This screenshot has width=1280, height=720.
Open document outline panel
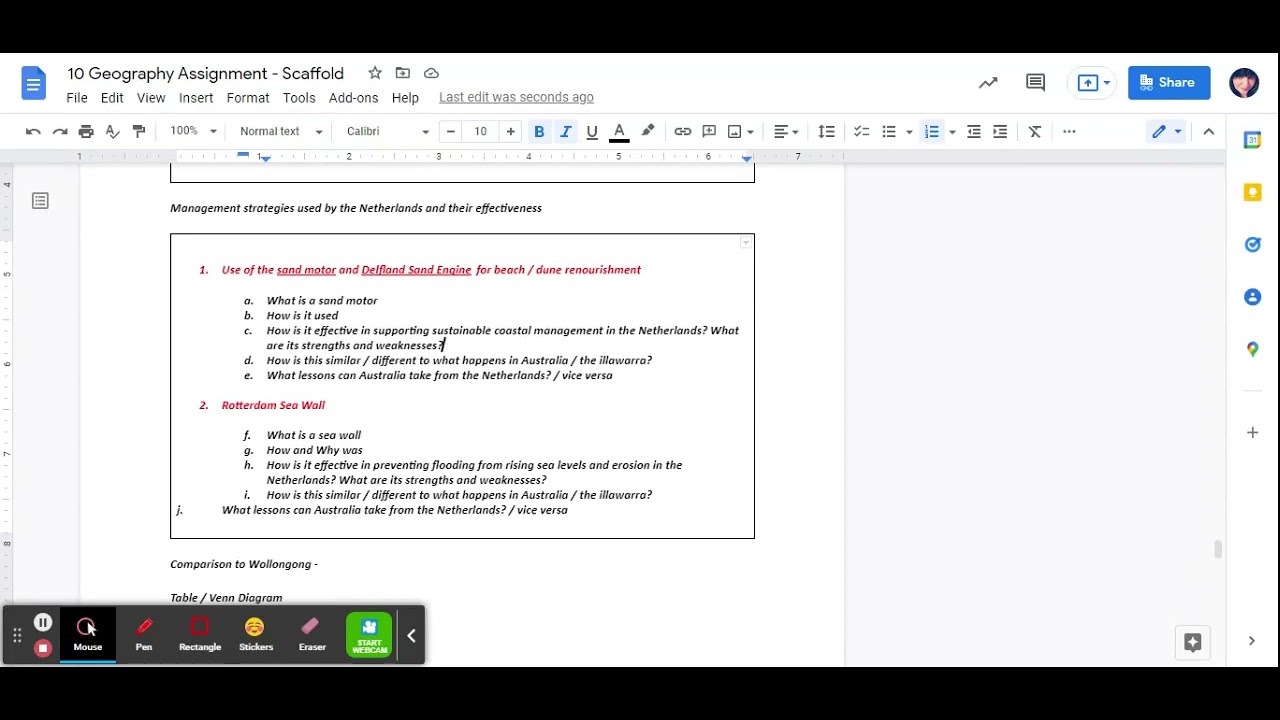click(40, 201)
